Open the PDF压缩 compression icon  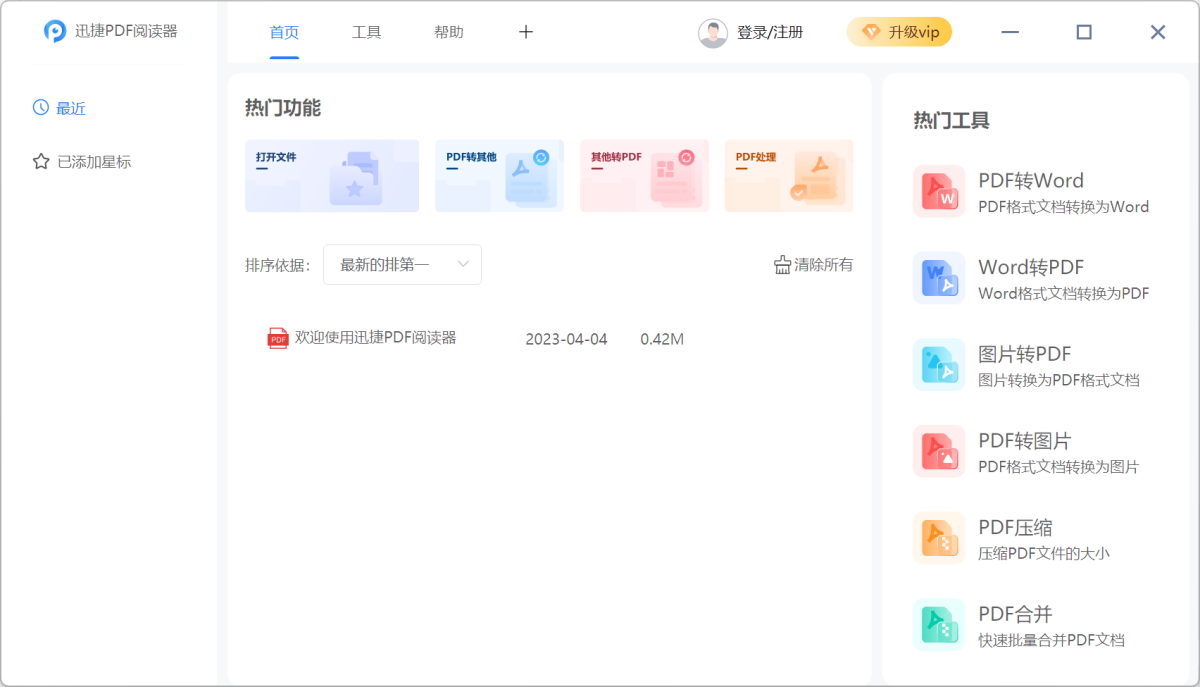pos(938,538)
